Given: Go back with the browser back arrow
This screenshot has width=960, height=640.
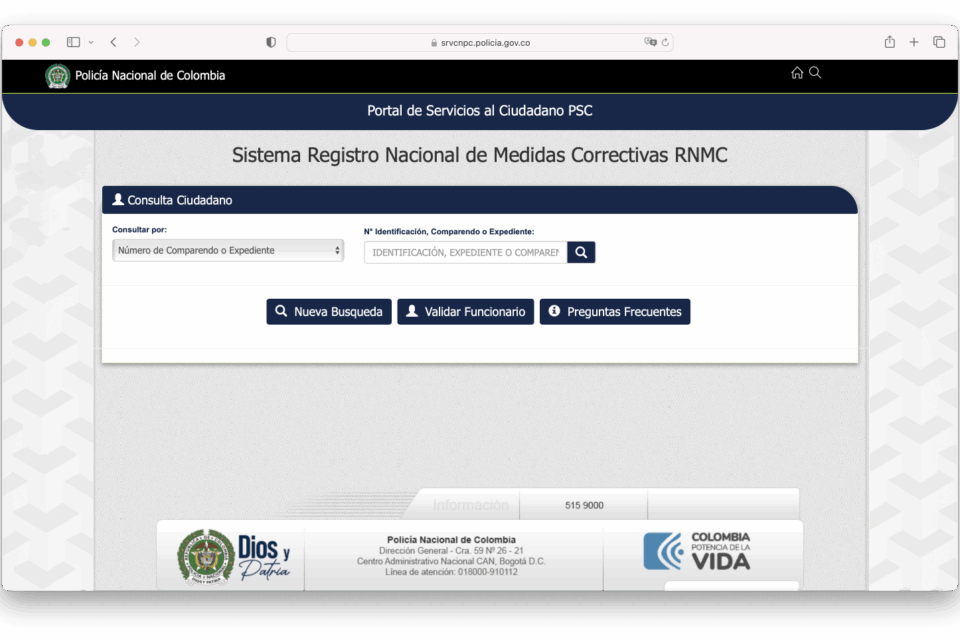Looking at the screenshot, I should pyautogui.click(x=113, y=42).
